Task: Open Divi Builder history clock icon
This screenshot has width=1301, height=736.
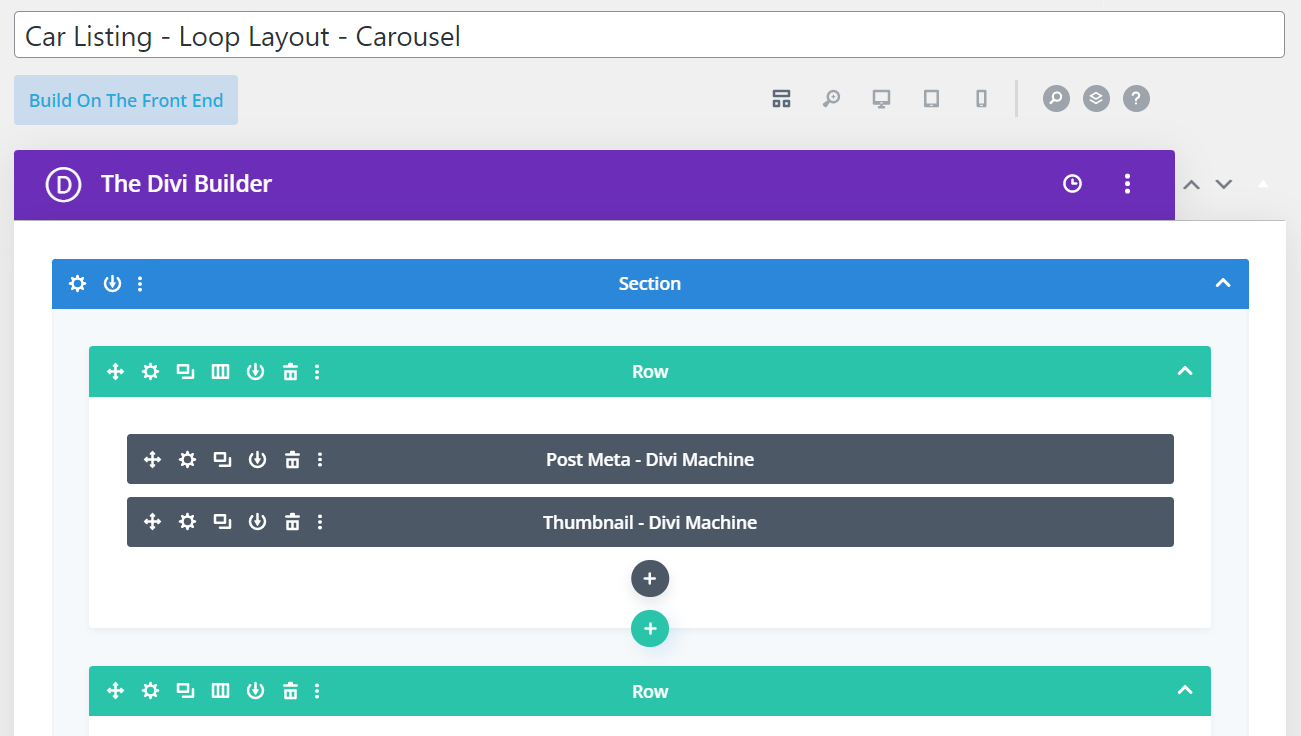Action: (x=1072, y=184)
